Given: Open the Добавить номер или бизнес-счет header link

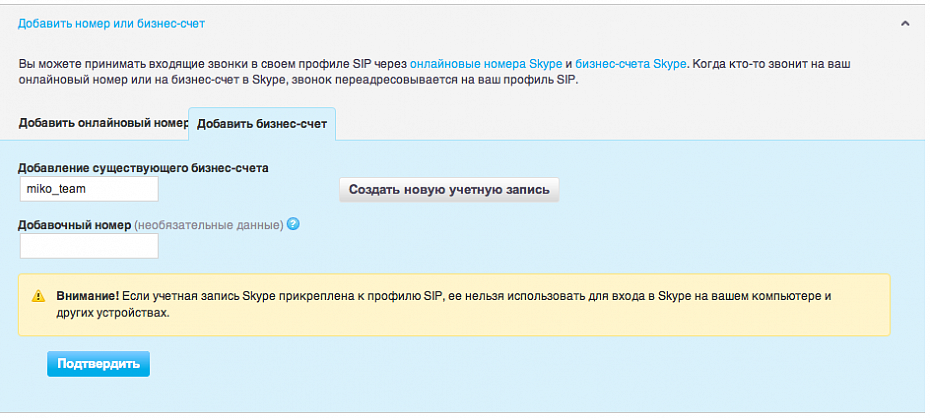Looking at the screenshot, I should 112,24.
